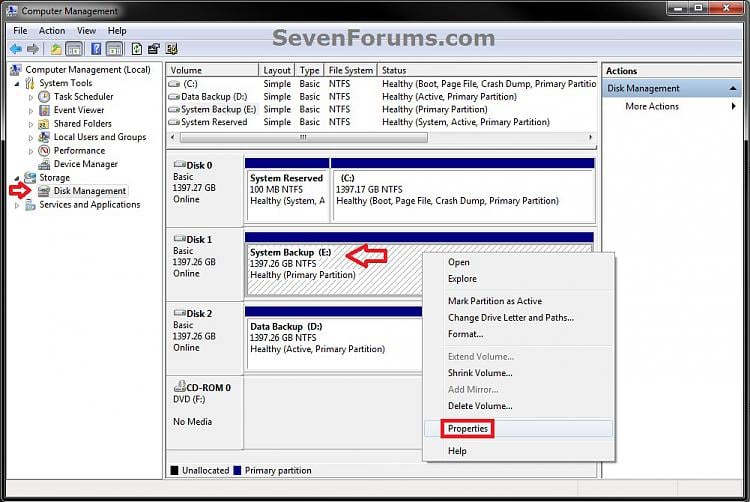Collapse the System Tools tree node
The width and height of the screenshot is (750, 502).
[17, 84]
